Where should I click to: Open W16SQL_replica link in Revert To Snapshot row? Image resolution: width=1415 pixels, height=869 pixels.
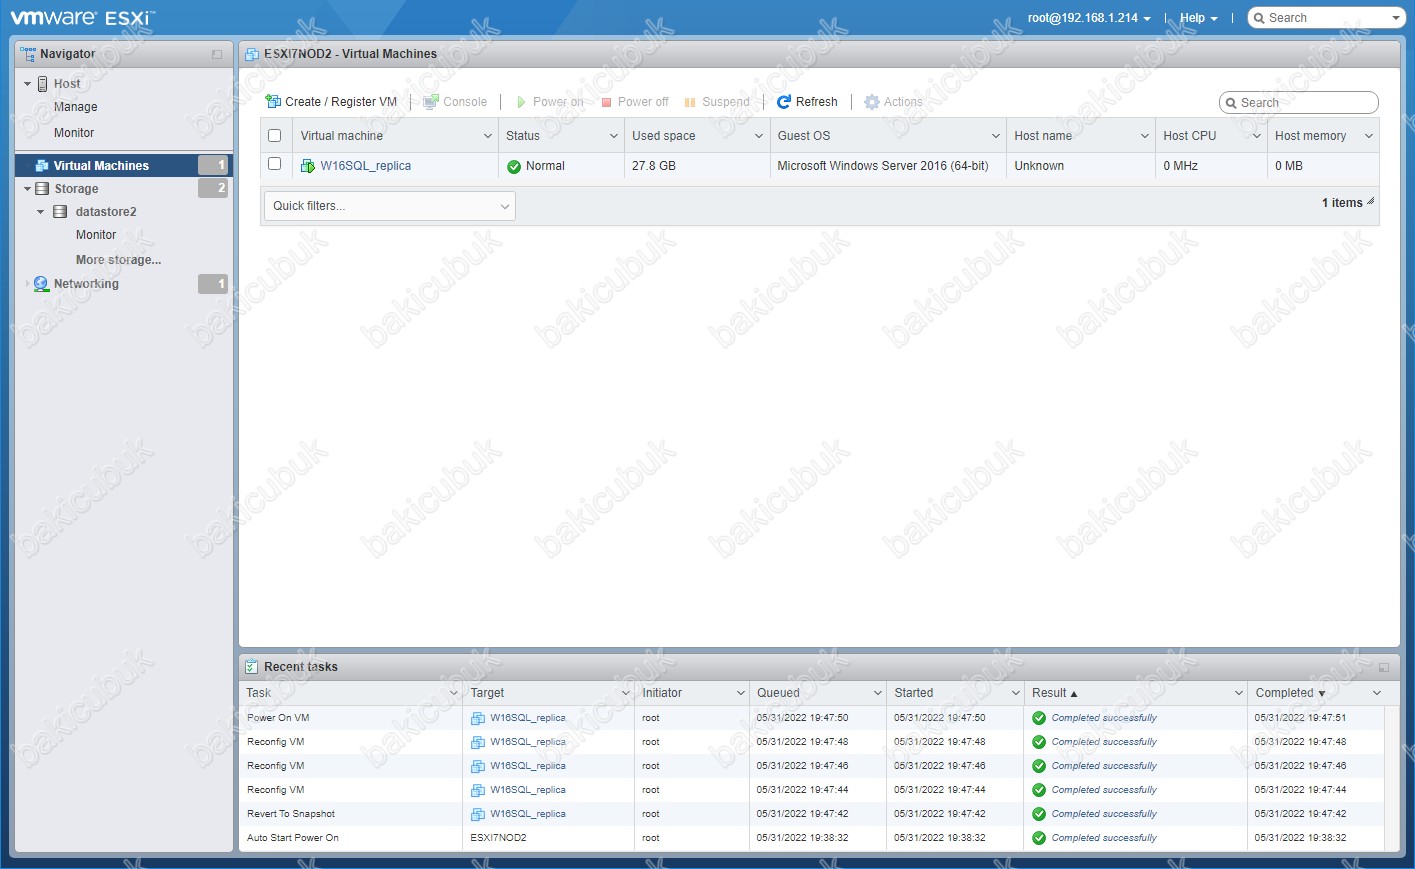pos(528,814)
